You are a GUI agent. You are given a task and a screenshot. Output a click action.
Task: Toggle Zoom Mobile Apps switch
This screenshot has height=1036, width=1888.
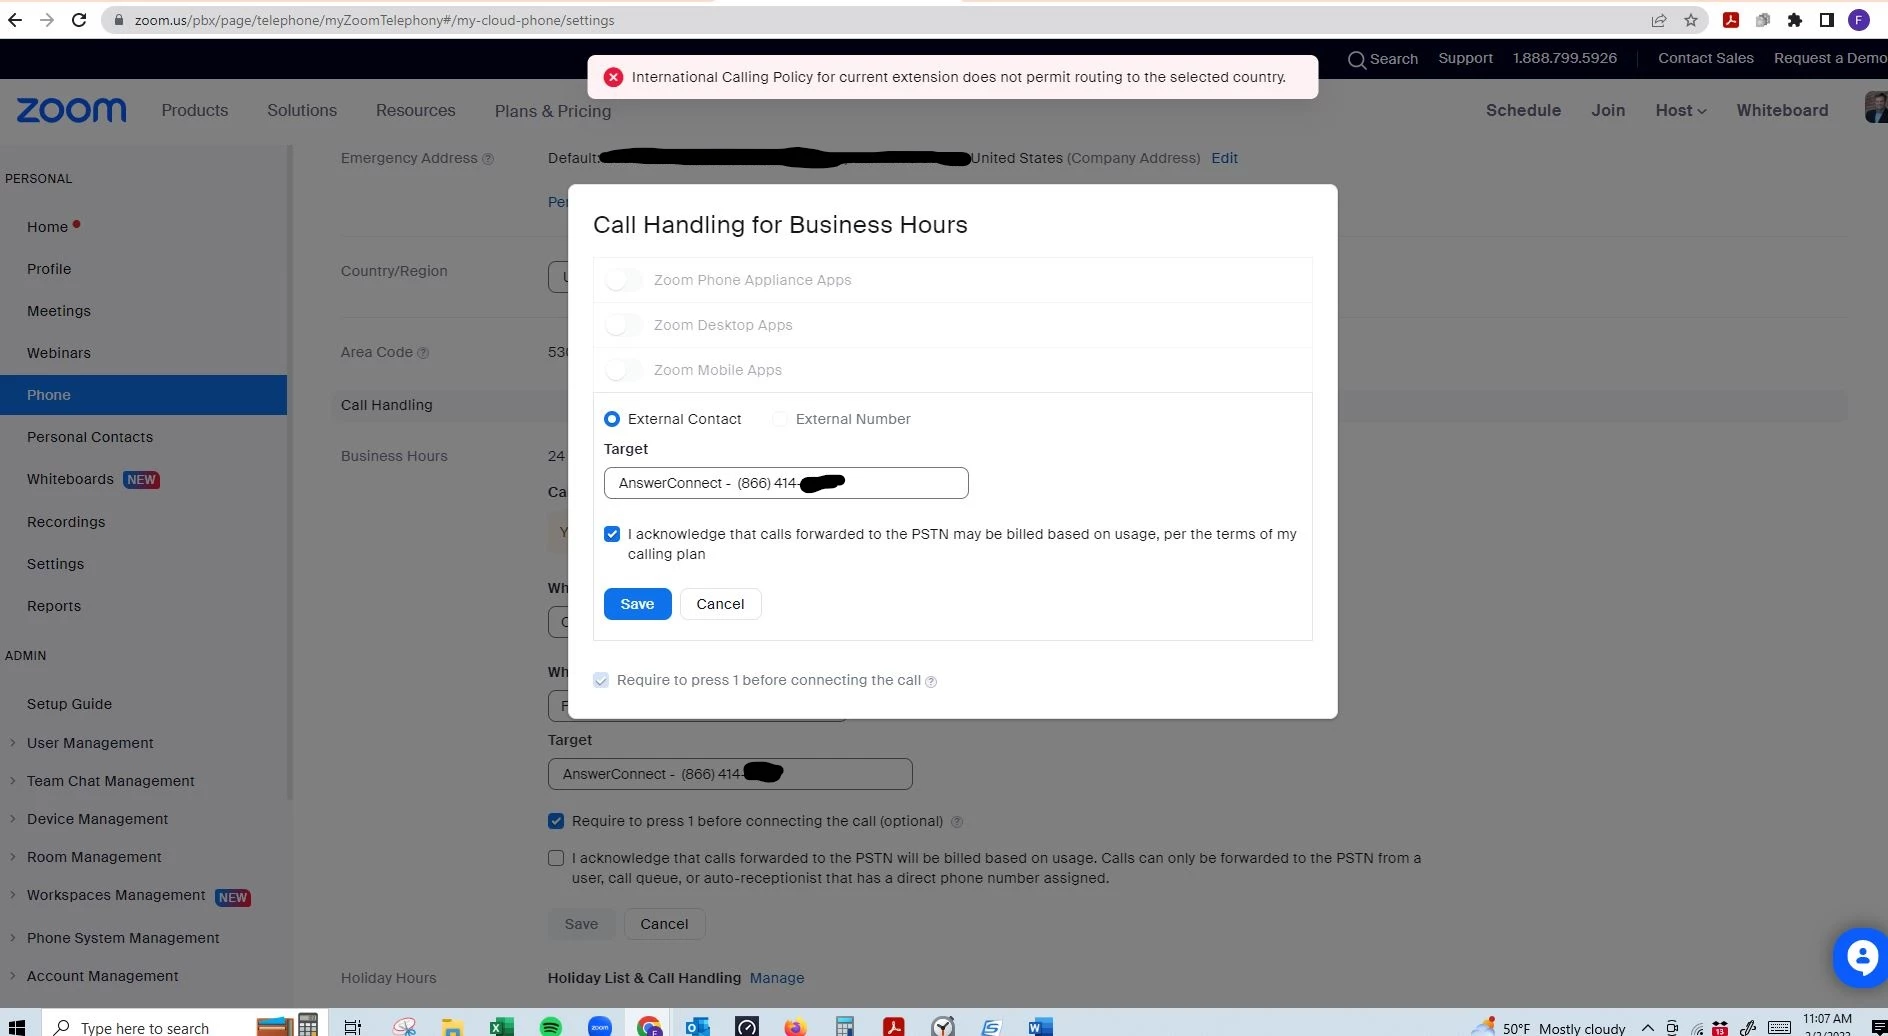tap(624, 370)
